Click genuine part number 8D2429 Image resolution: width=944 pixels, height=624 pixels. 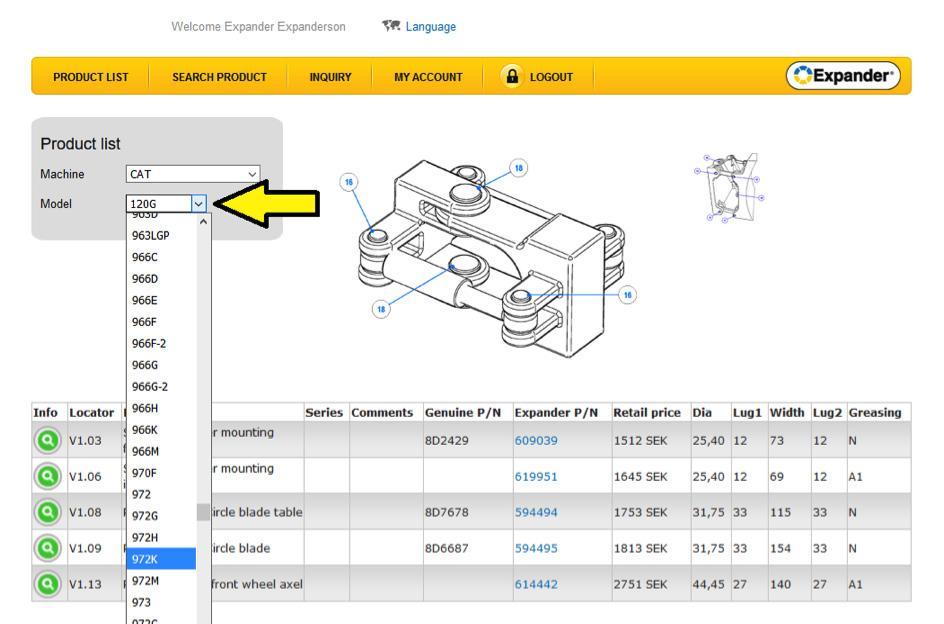[447, 440]
